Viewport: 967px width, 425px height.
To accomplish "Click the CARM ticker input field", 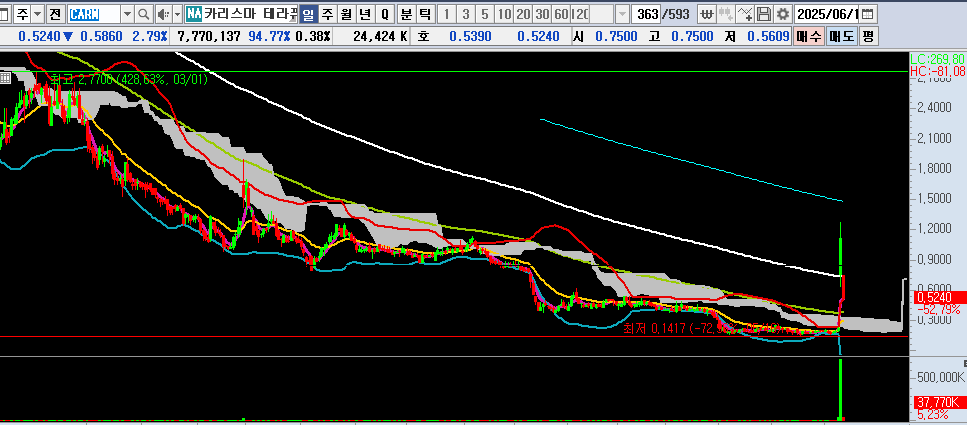I will [94, 14].
